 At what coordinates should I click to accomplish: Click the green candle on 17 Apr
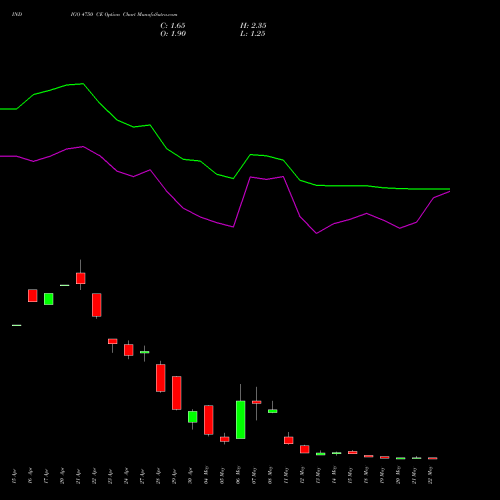pyautogui.click(x=49, y=299)
